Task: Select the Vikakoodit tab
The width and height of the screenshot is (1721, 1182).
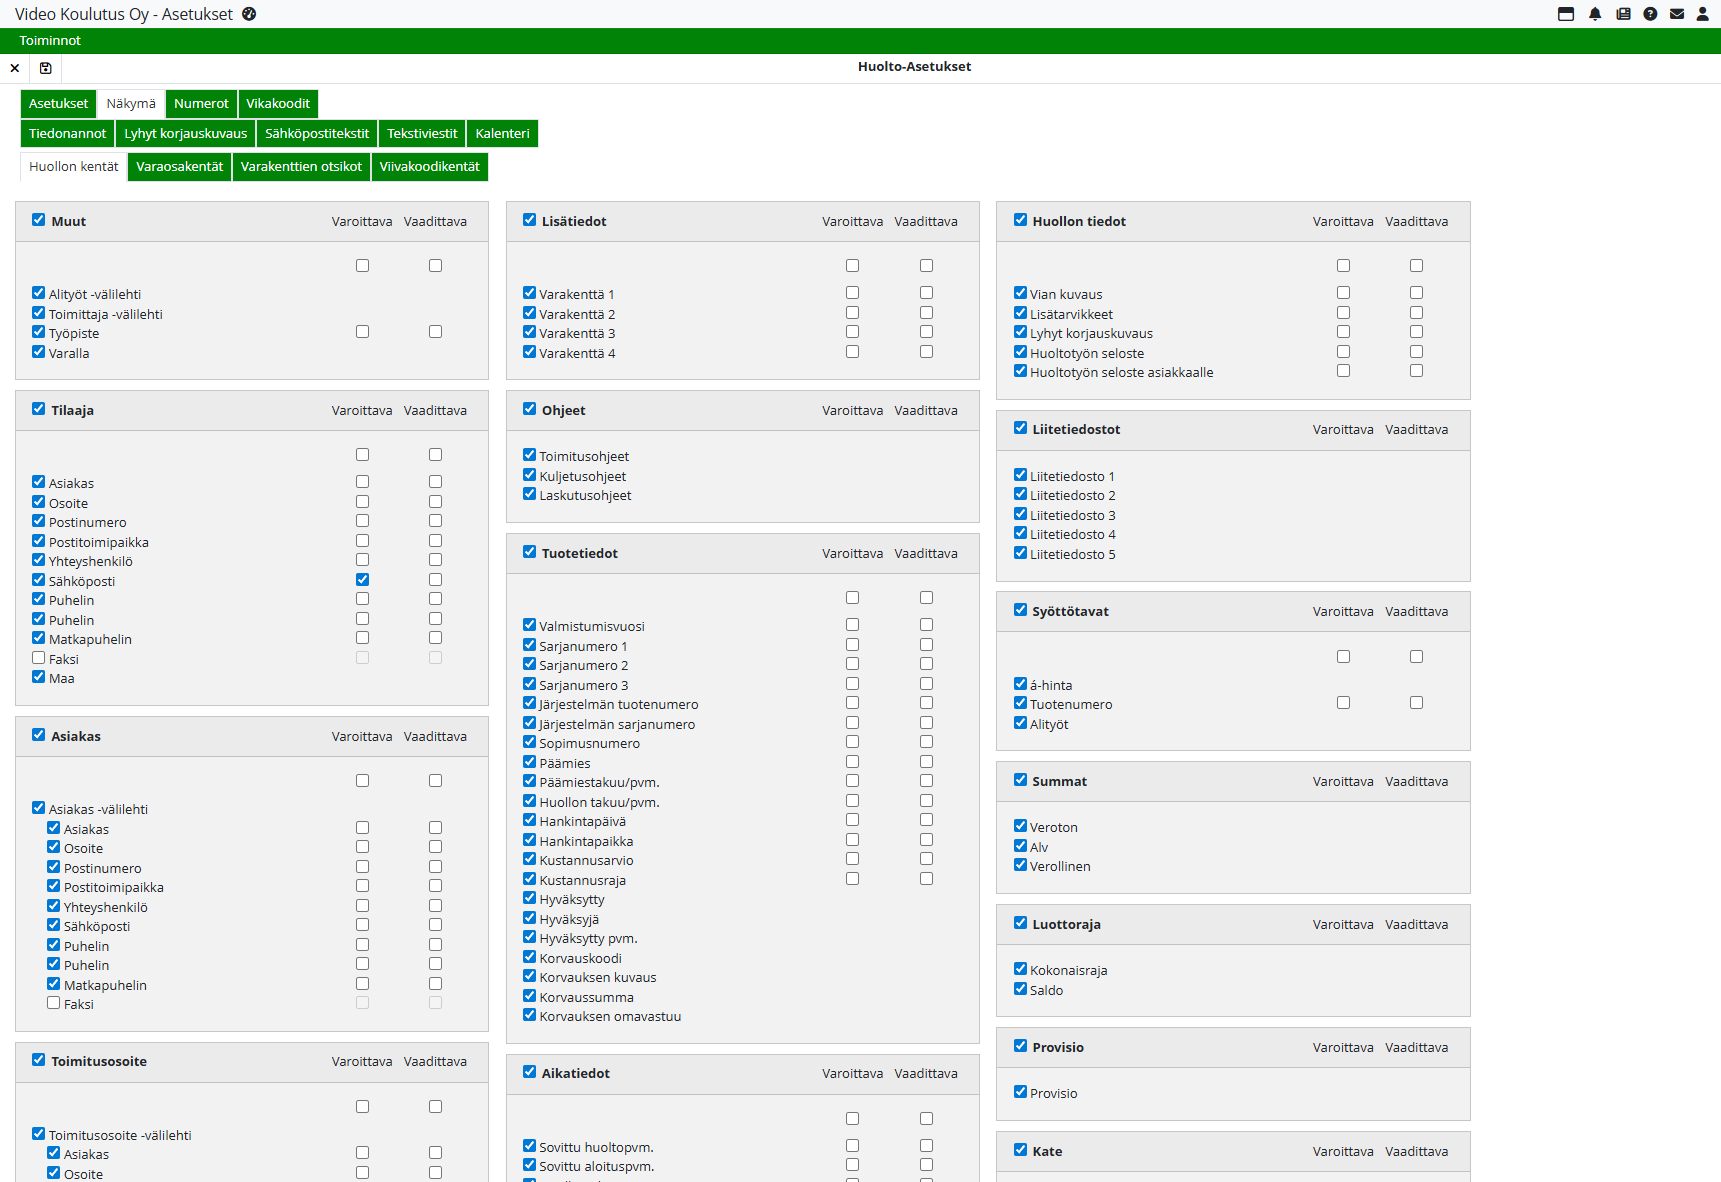Action: click(278, 104)
